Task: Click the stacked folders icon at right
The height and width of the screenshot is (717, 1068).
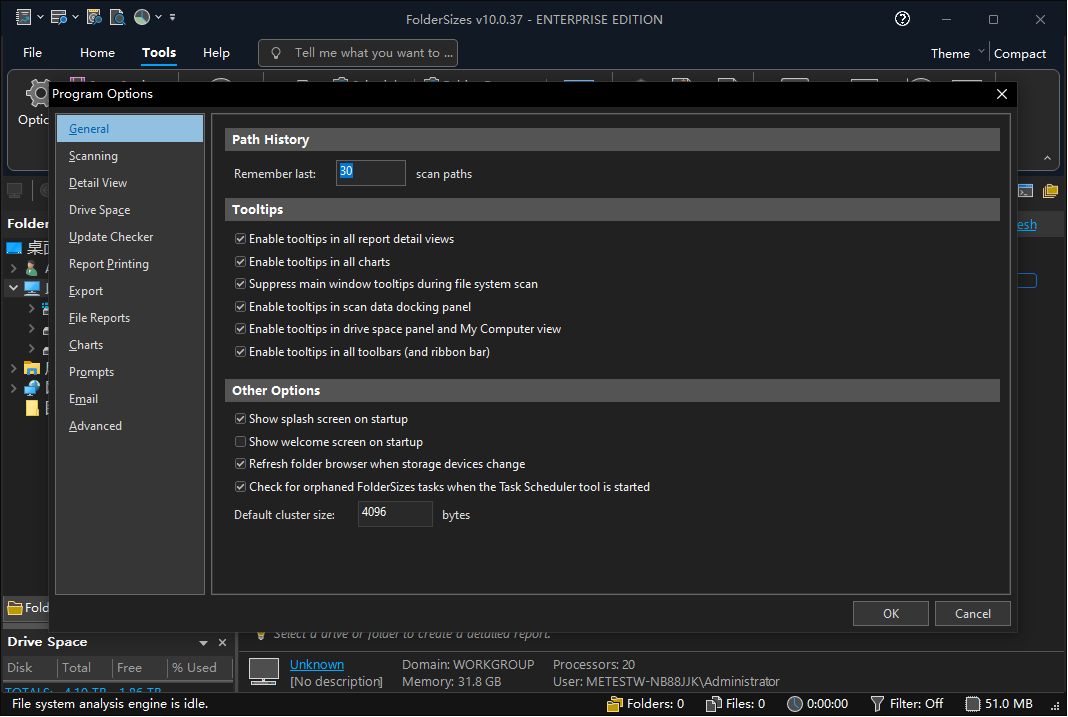Action: 1050,191
